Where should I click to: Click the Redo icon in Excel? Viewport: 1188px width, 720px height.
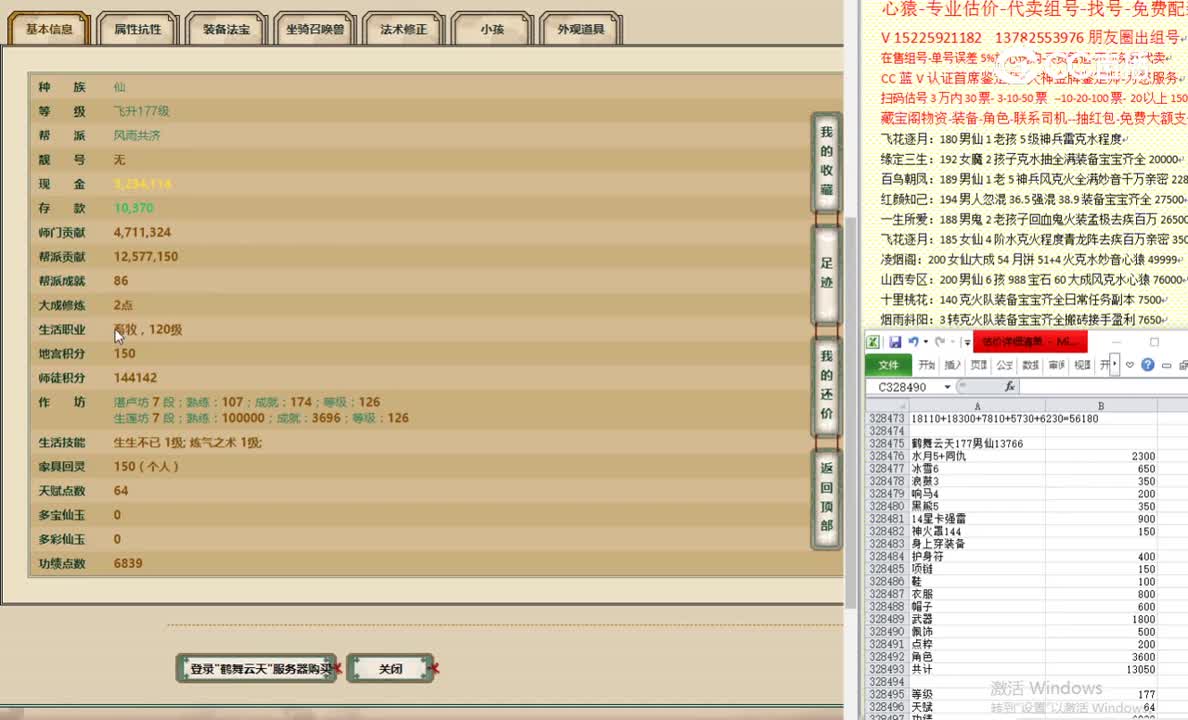pyautogui.click(x=940, y=342)
